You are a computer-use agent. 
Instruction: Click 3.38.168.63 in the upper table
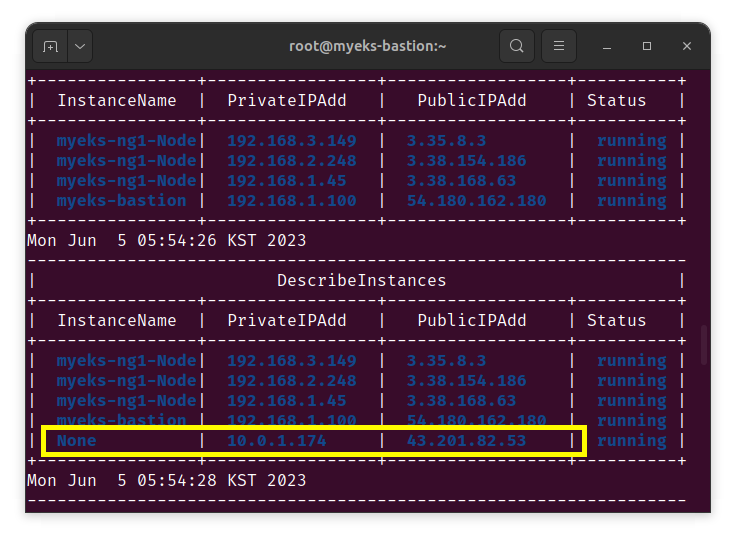461,181
